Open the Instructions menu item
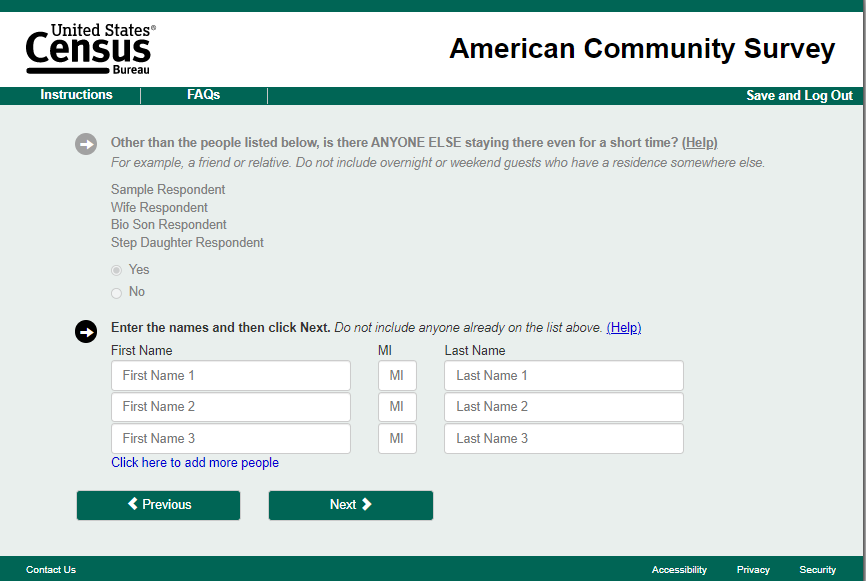The width and height of the screenshot is (866, 581). click(x=76, y=95)
